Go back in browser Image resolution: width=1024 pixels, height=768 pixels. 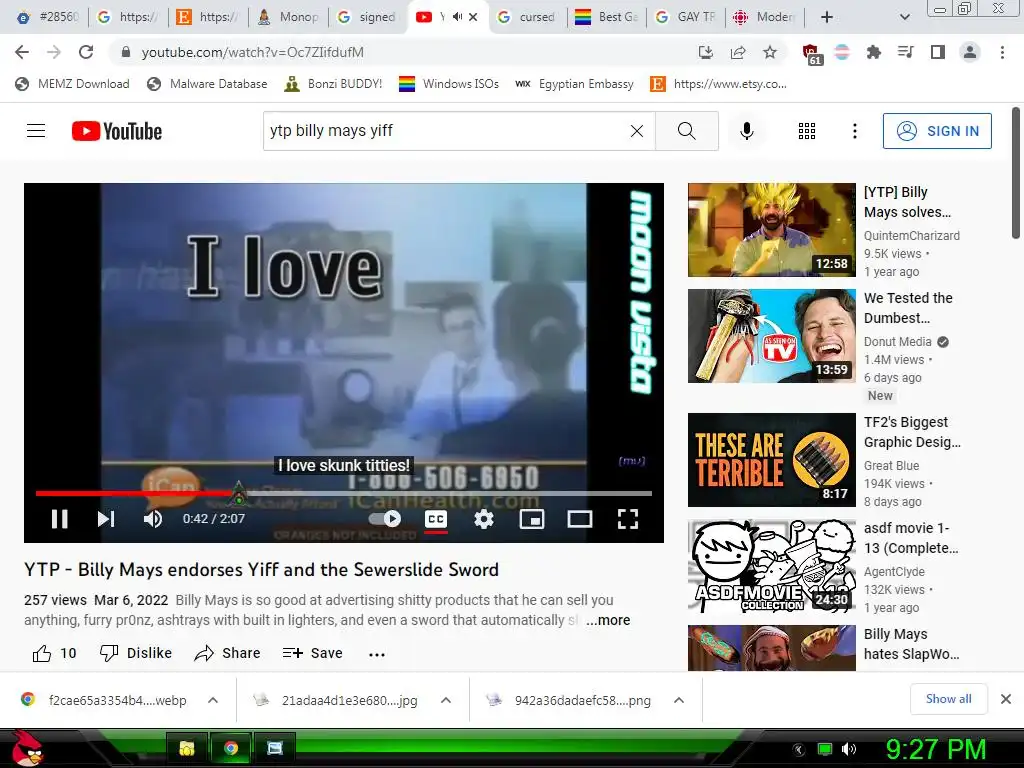click(22, 52)
